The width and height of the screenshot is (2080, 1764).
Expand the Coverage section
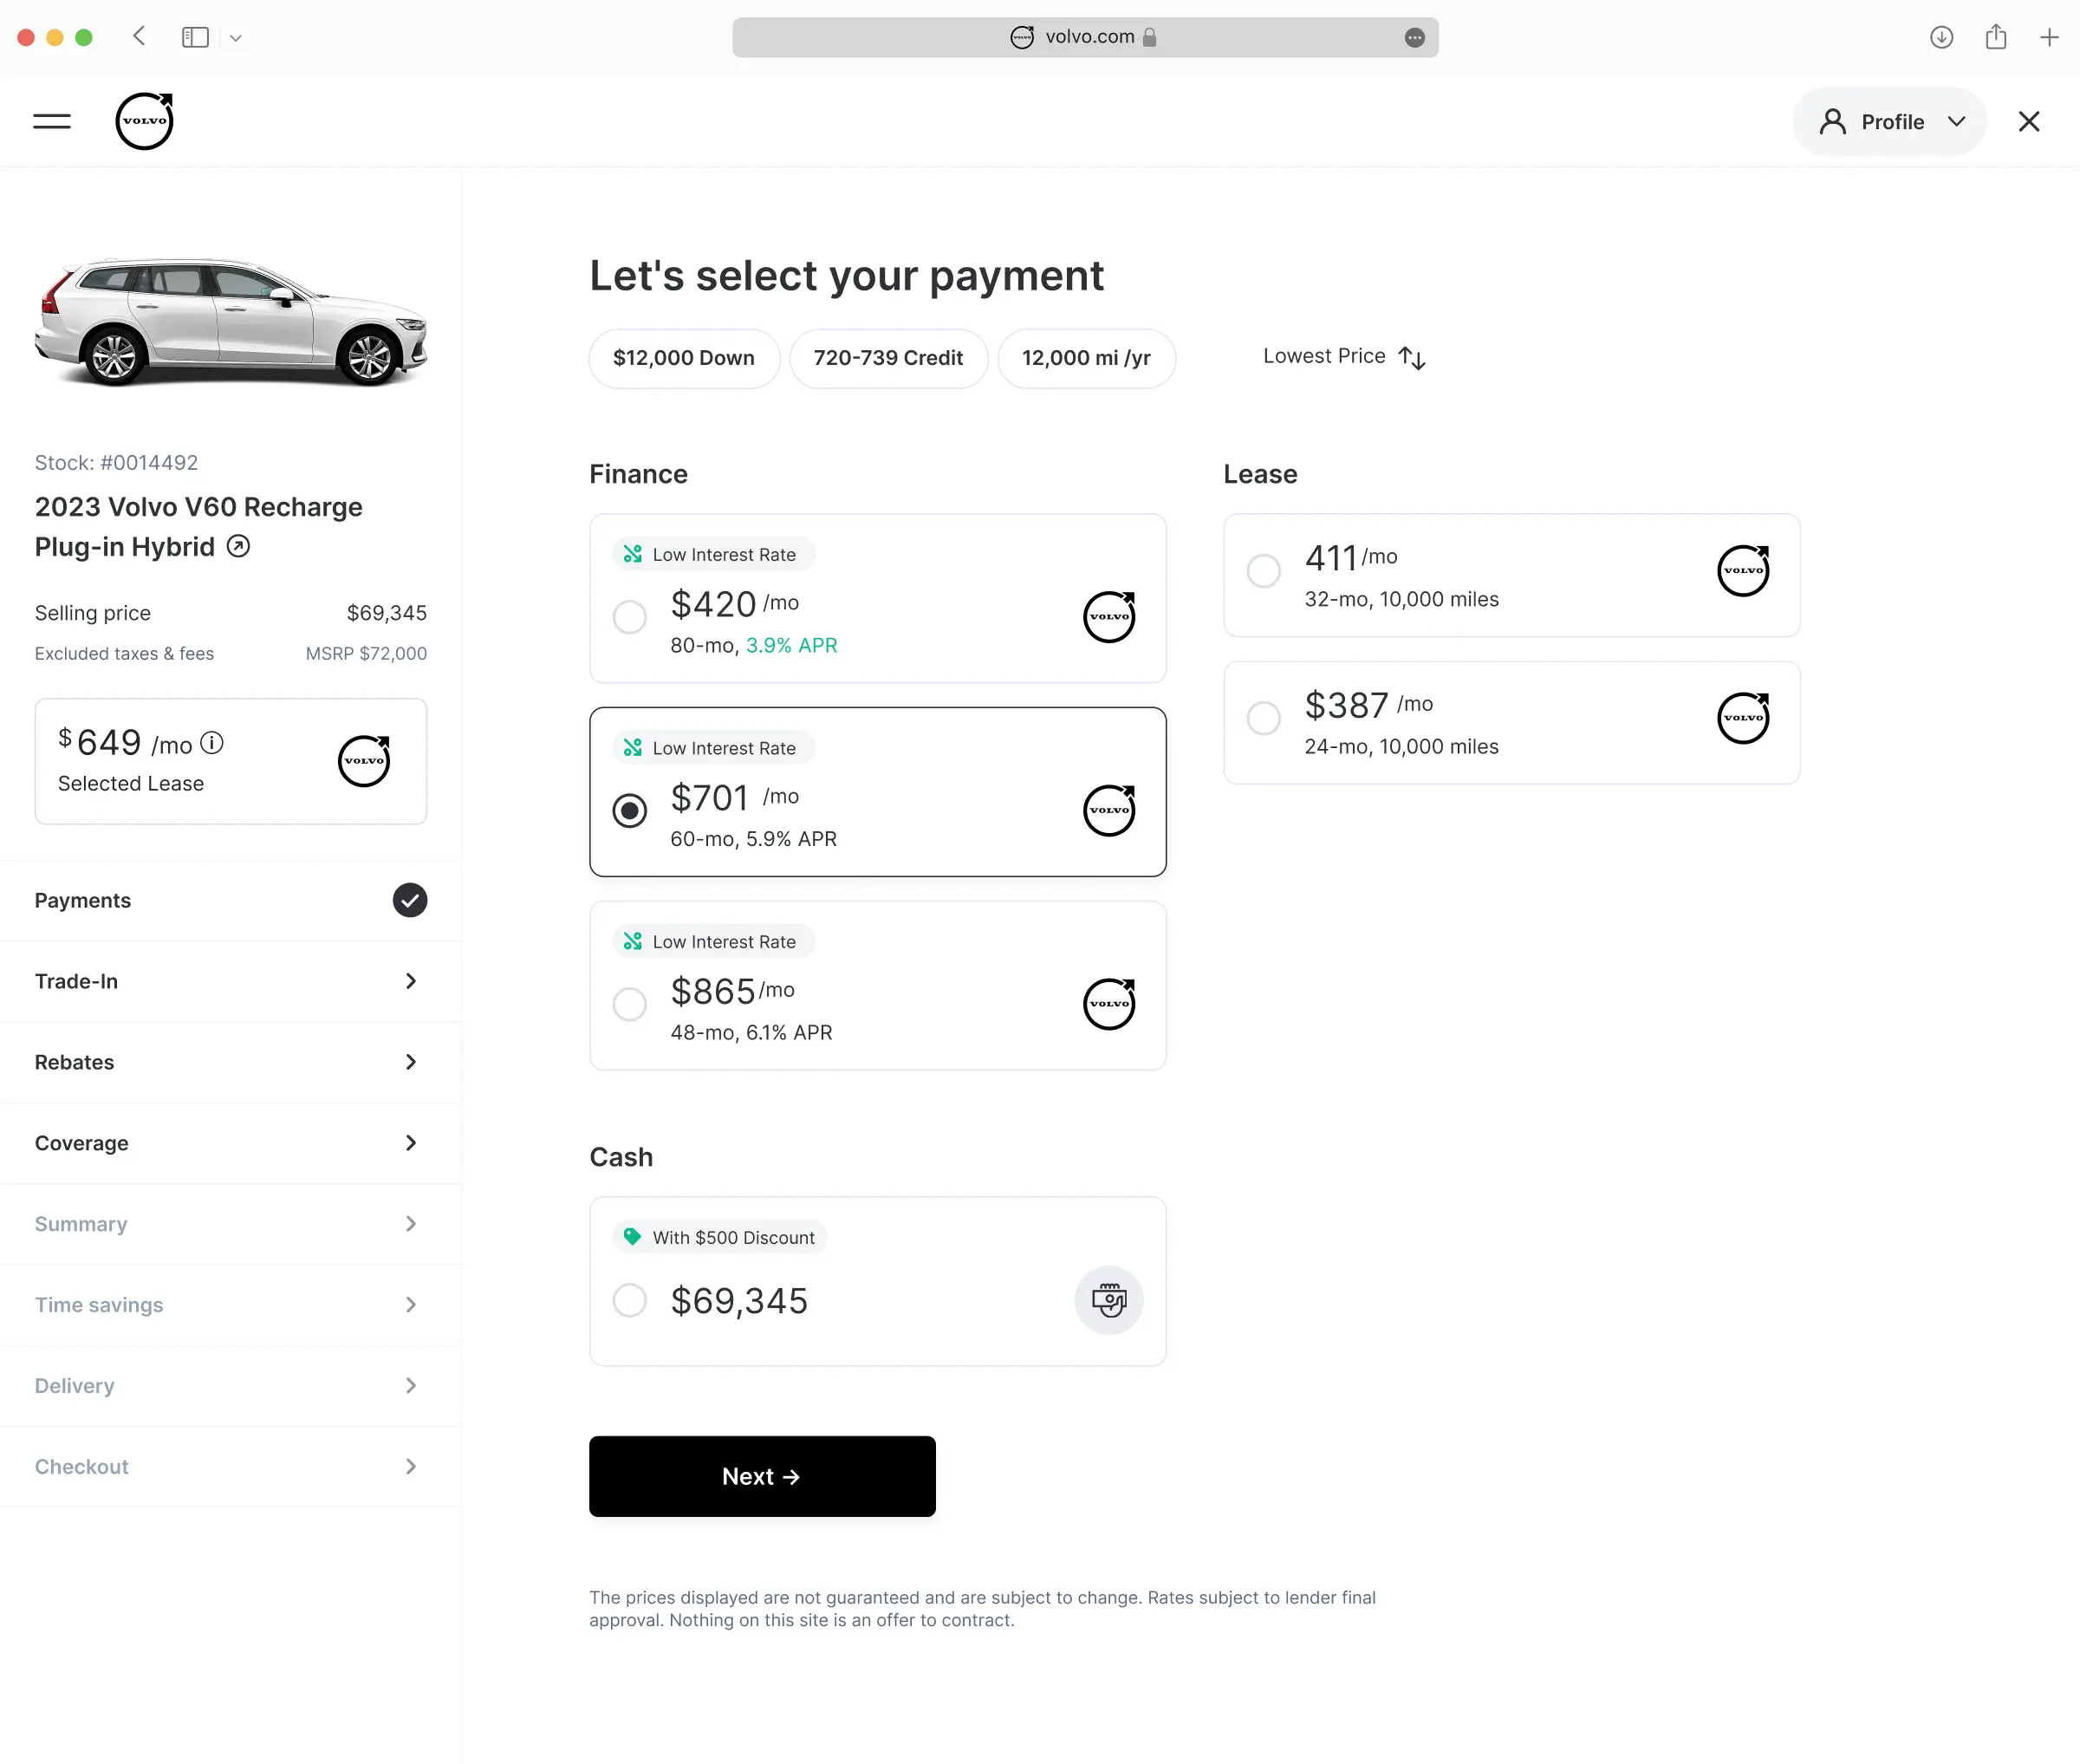pos(230,1143)
